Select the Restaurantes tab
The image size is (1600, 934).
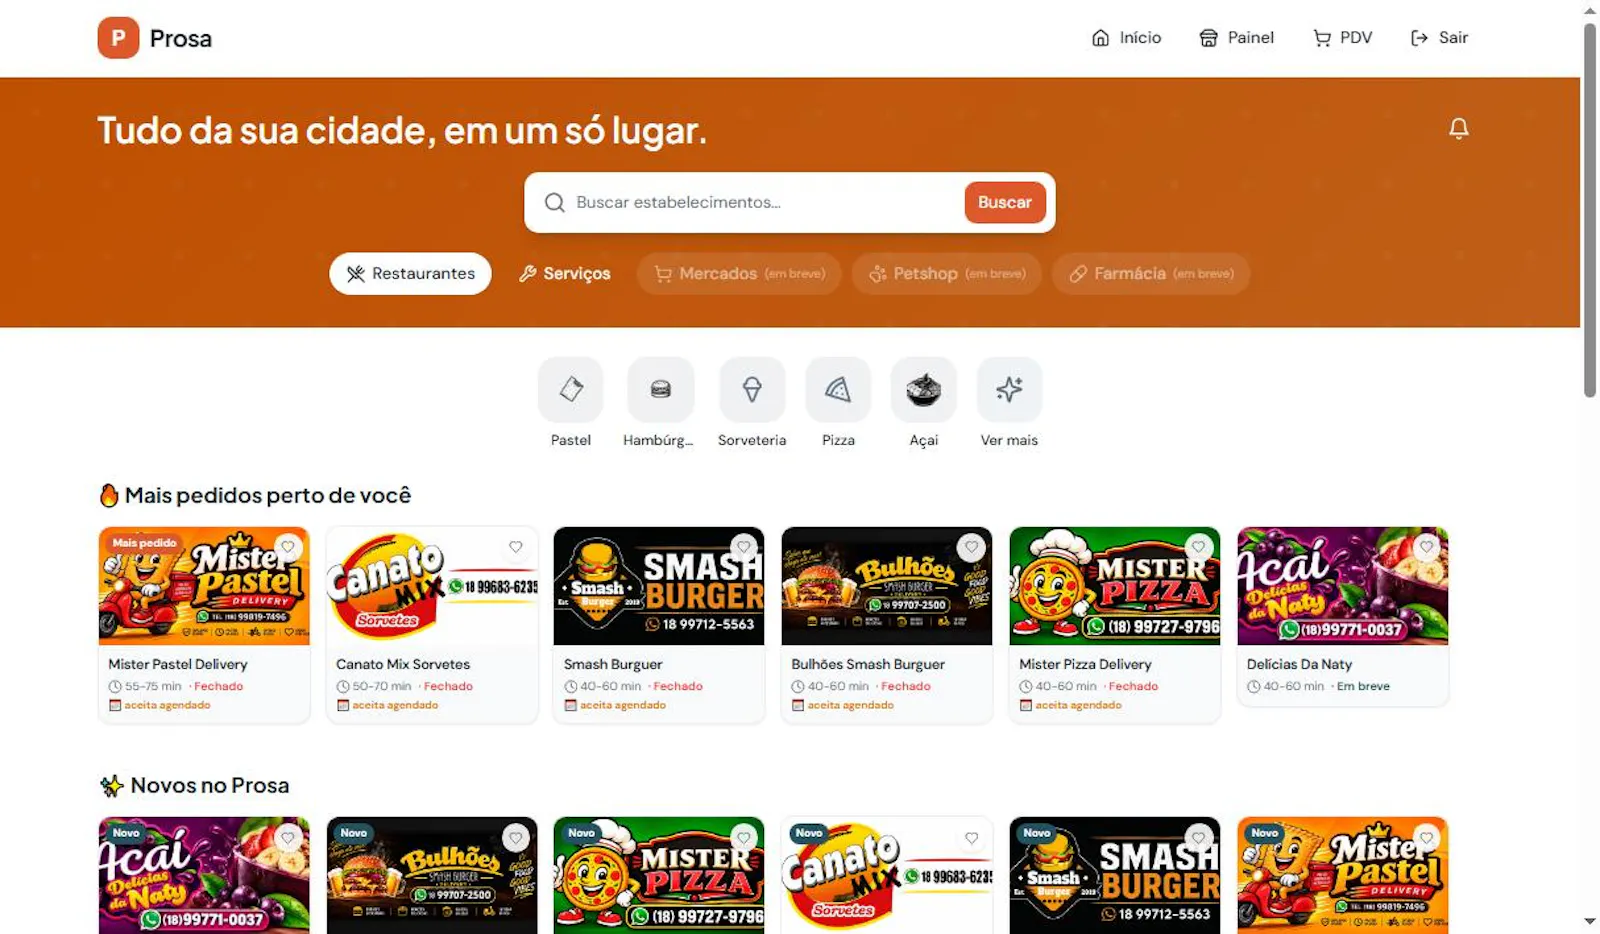click(x=410, y=274)
